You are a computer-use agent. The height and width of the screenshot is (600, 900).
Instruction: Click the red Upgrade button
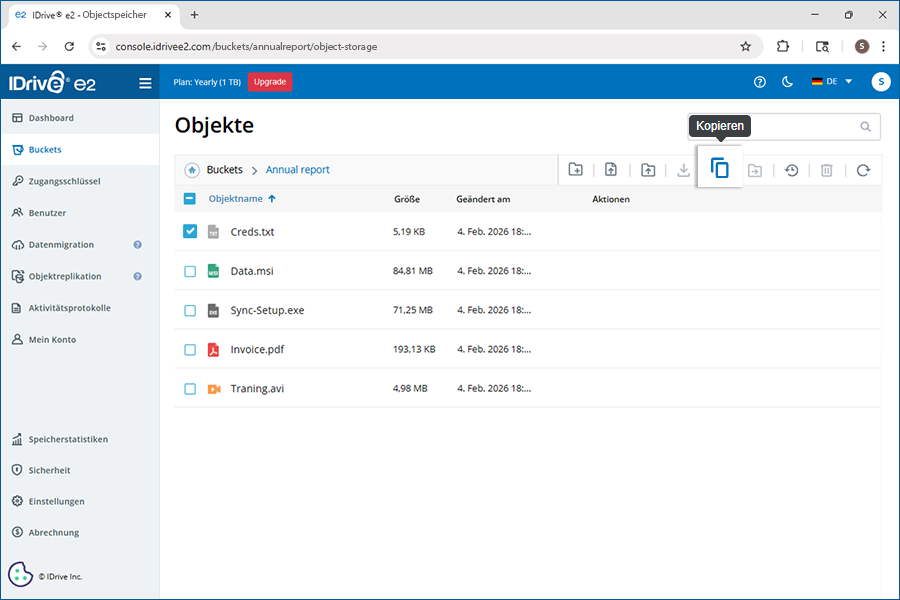coord(269,82)
